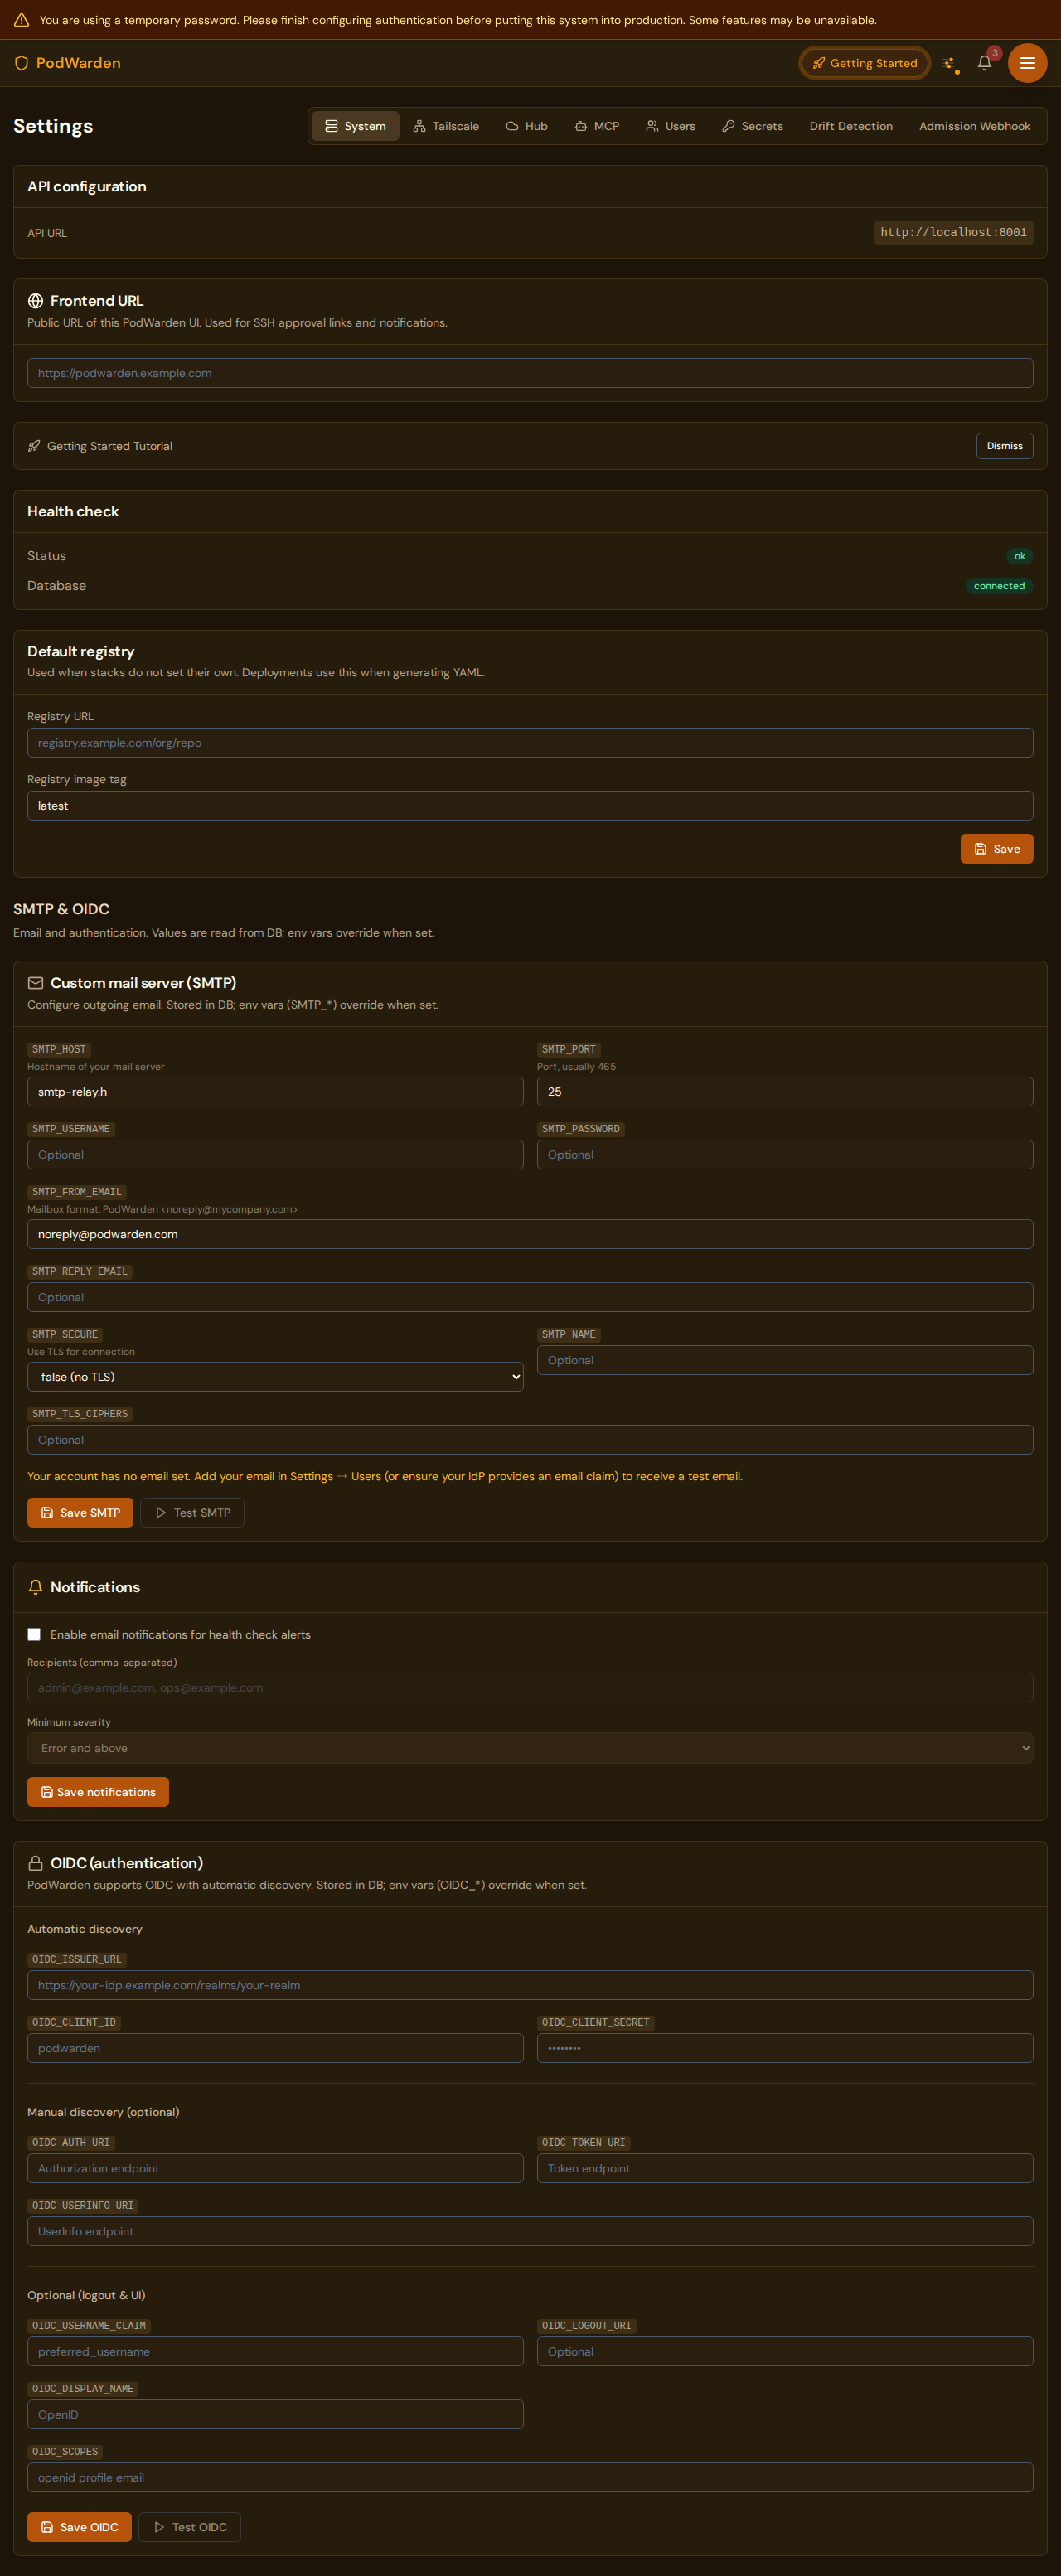Click the 'connected' database badge
Viewport: 1061px width, 2576px height.
click(x=999, y=586)
